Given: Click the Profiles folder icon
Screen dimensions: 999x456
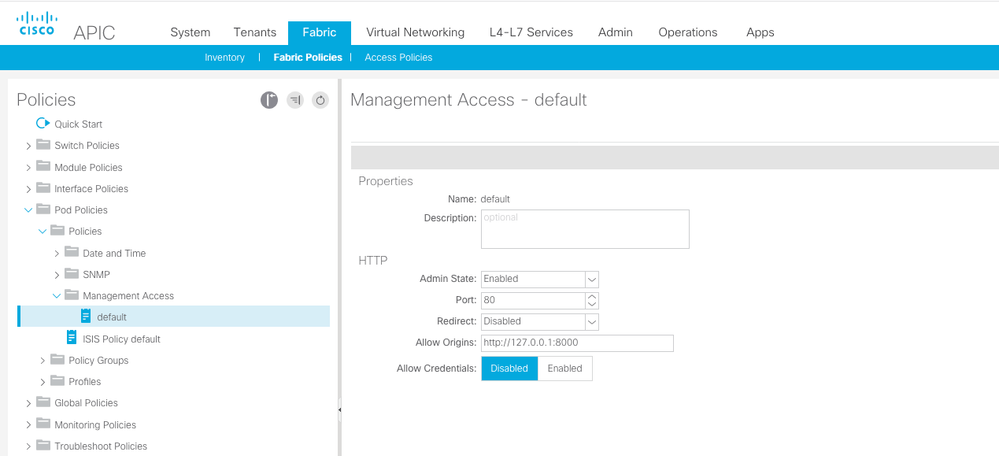Looking at the screenshot, I should (57, 381).
